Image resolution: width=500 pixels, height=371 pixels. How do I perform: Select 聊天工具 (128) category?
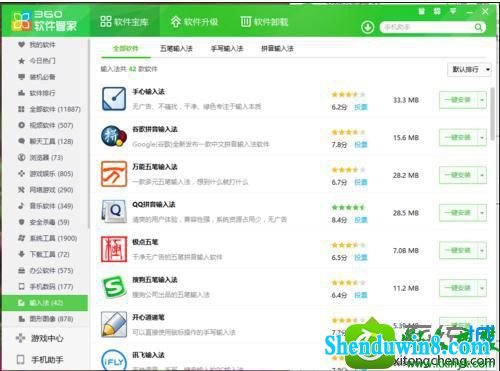point(45,141)
